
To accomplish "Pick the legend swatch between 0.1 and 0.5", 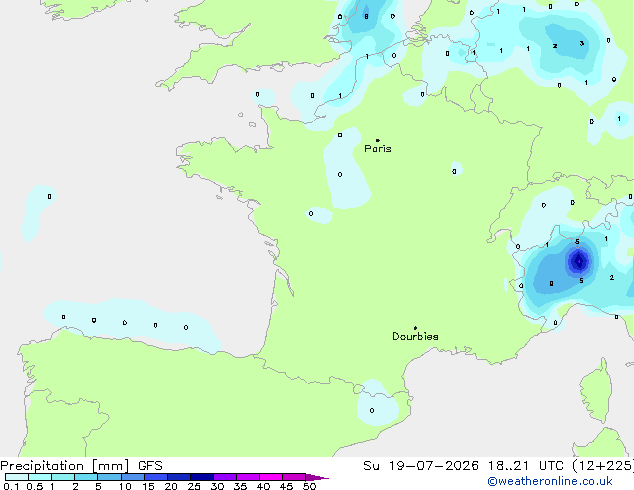I will click(x=17, y=477).
